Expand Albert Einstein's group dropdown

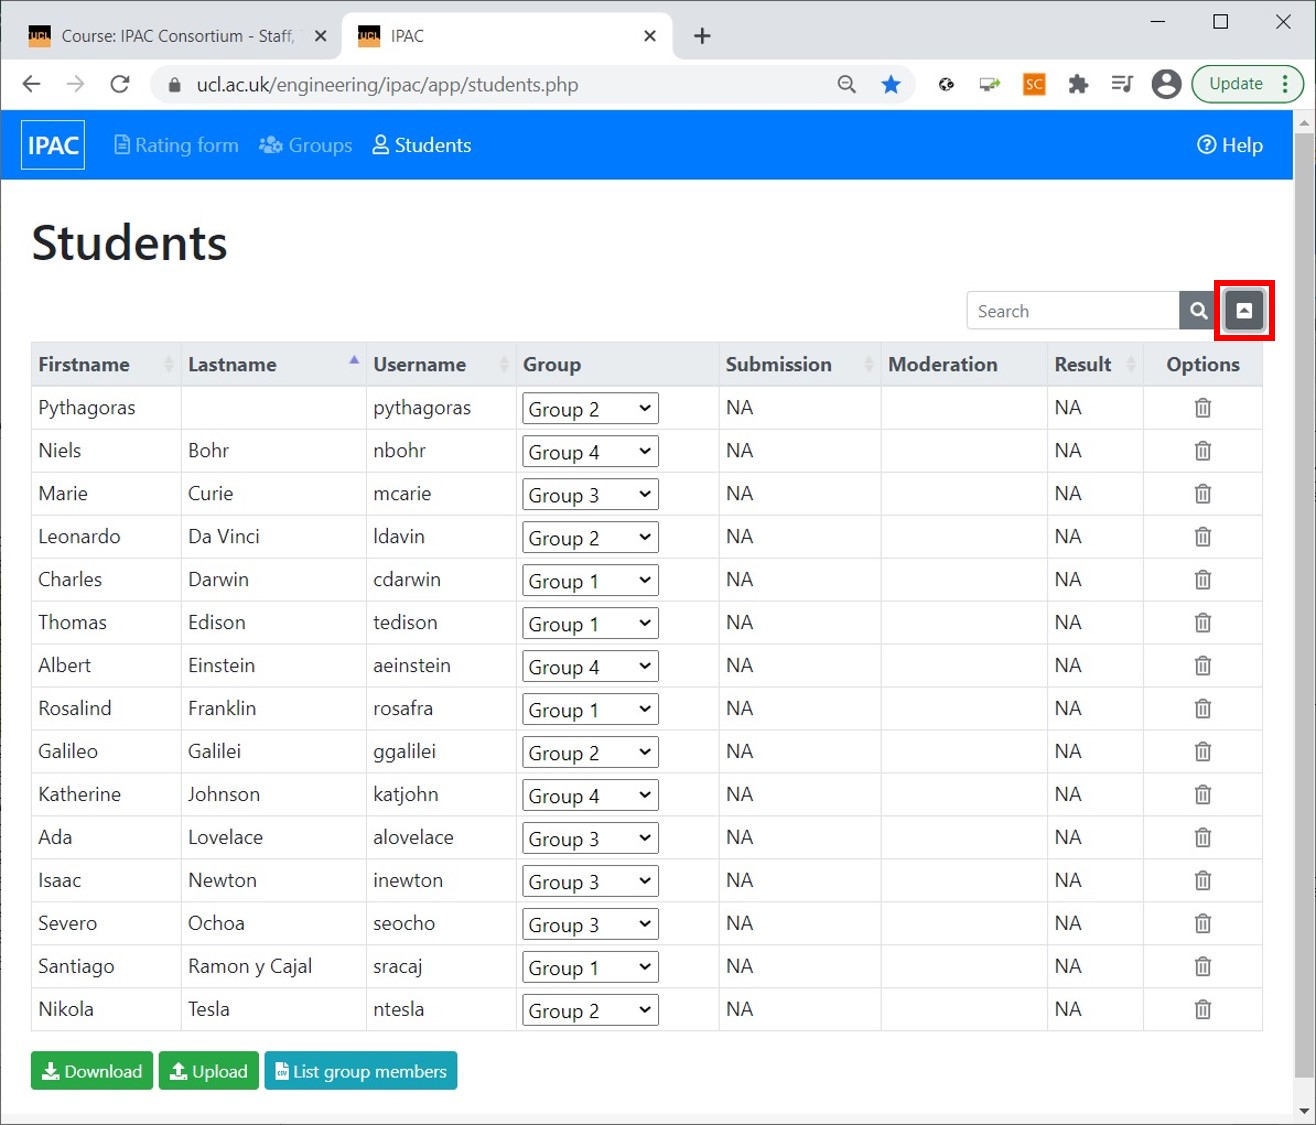click(590, 666)
